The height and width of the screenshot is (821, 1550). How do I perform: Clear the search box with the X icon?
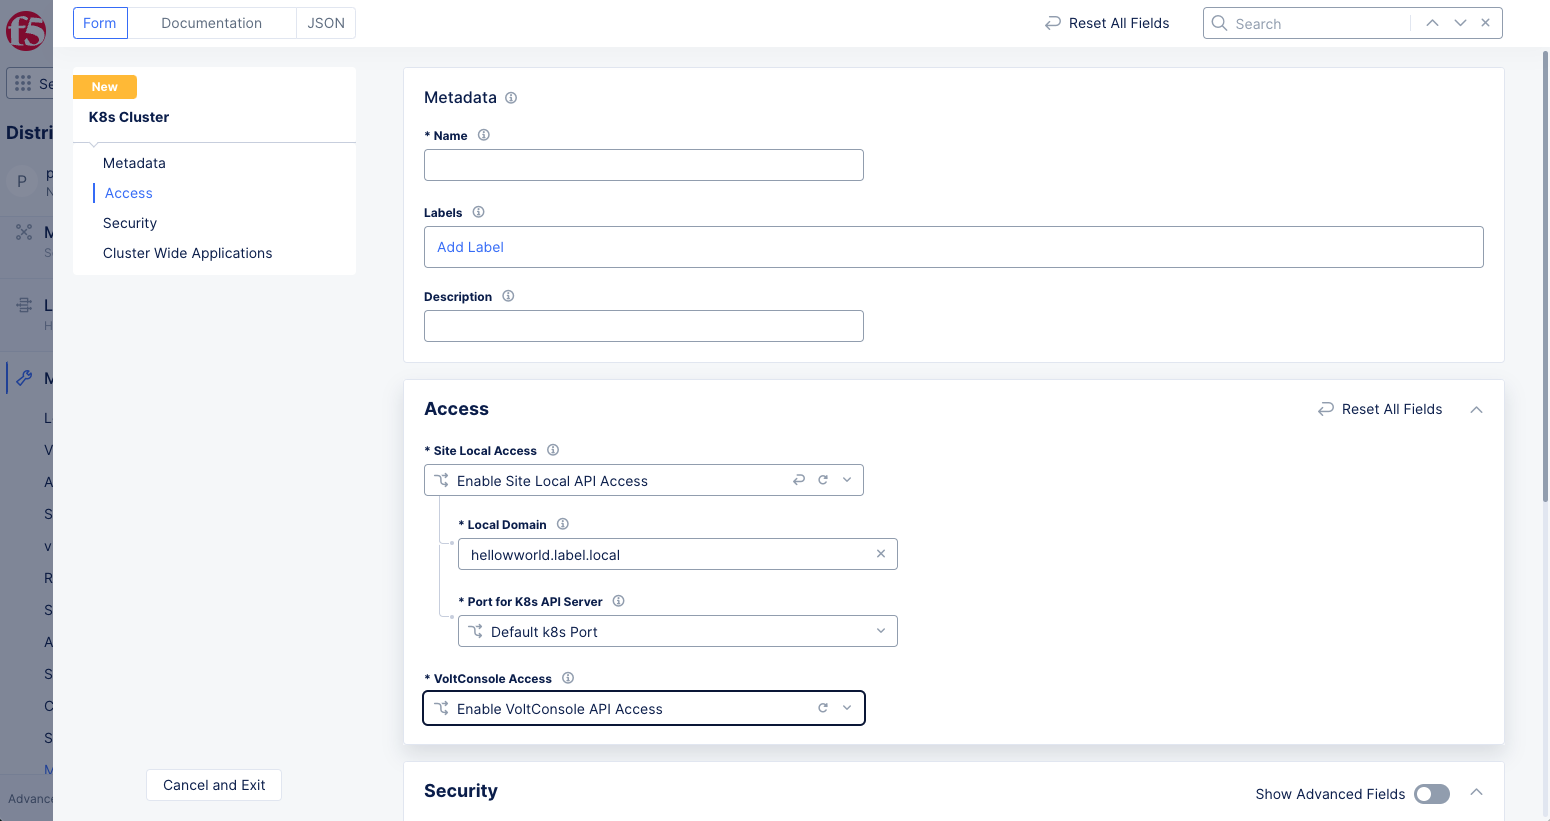click(x=1486, y=22)
